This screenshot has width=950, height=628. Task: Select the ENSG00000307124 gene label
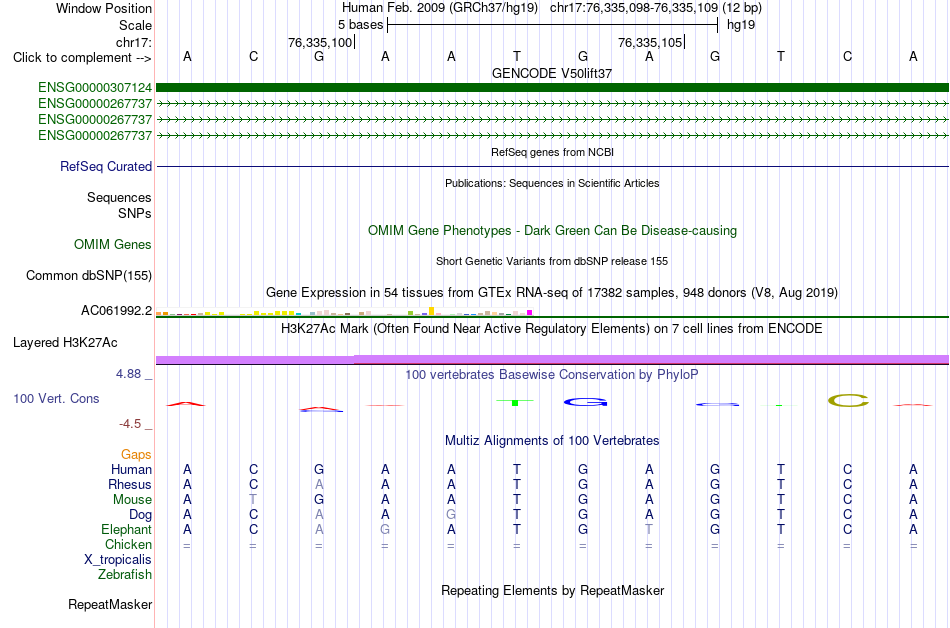[95, 88]
